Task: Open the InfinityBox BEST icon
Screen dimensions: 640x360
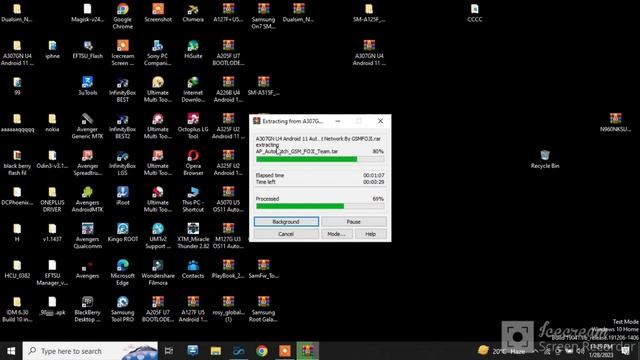Action: (122, 89)
